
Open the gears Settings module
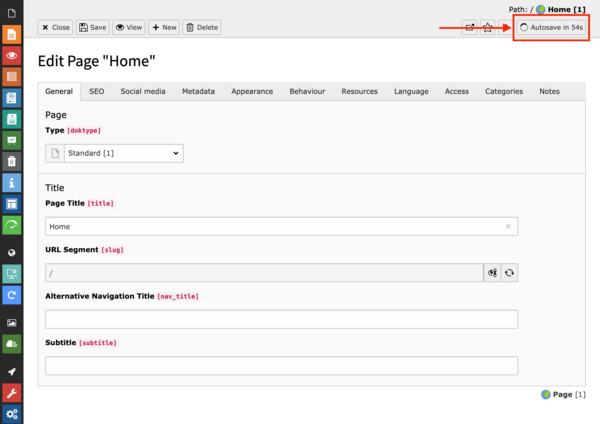coord(11,414)
